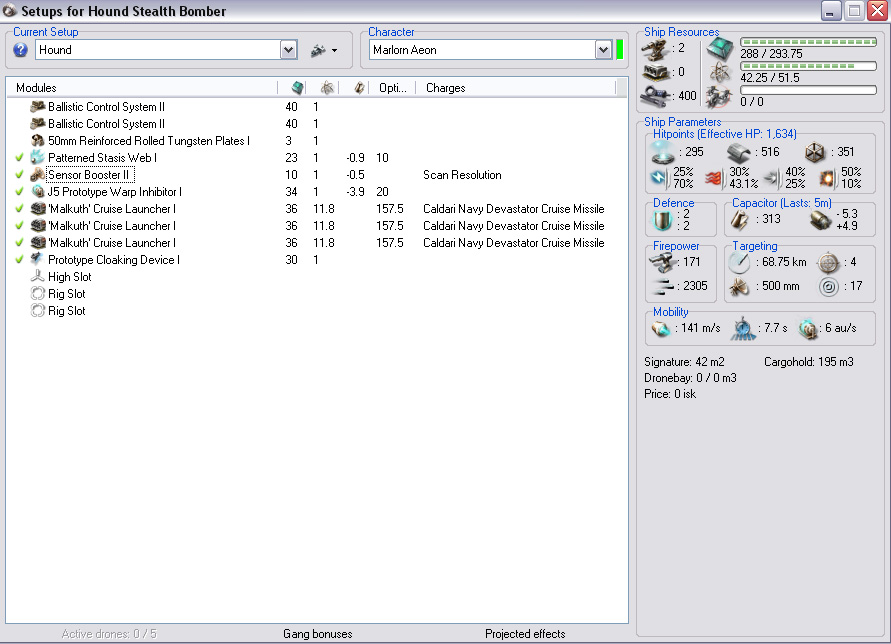
Task: Click the CPU resource icon
Action: [719, 50]
